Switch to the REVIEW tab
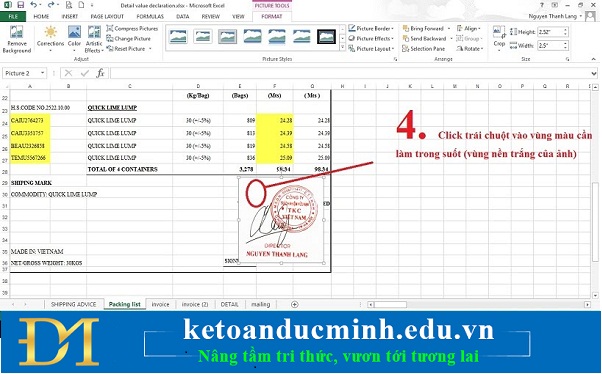Screen dimensions: 602x374 [210, 17]
